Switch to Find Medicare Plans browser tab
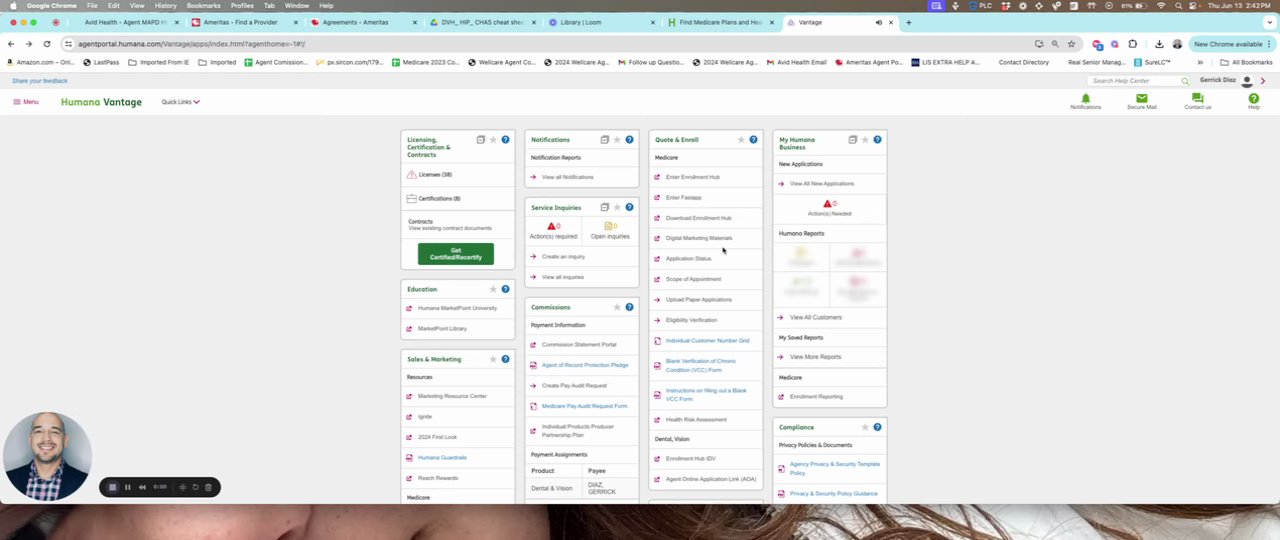The height and width of the screenshot is (540, 1280). 720,22
